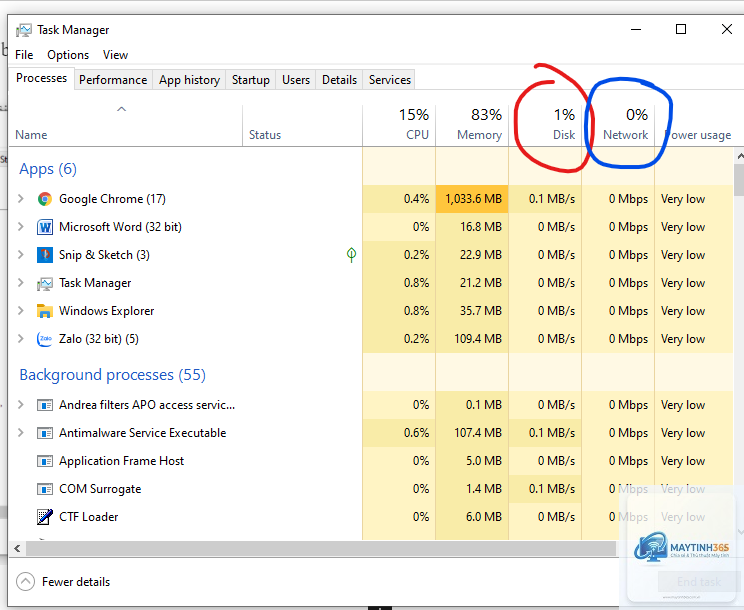Click the Microsoft Word process icon
Image resolution: width=744 pixels, height=610 pixels.
(45, 227)
